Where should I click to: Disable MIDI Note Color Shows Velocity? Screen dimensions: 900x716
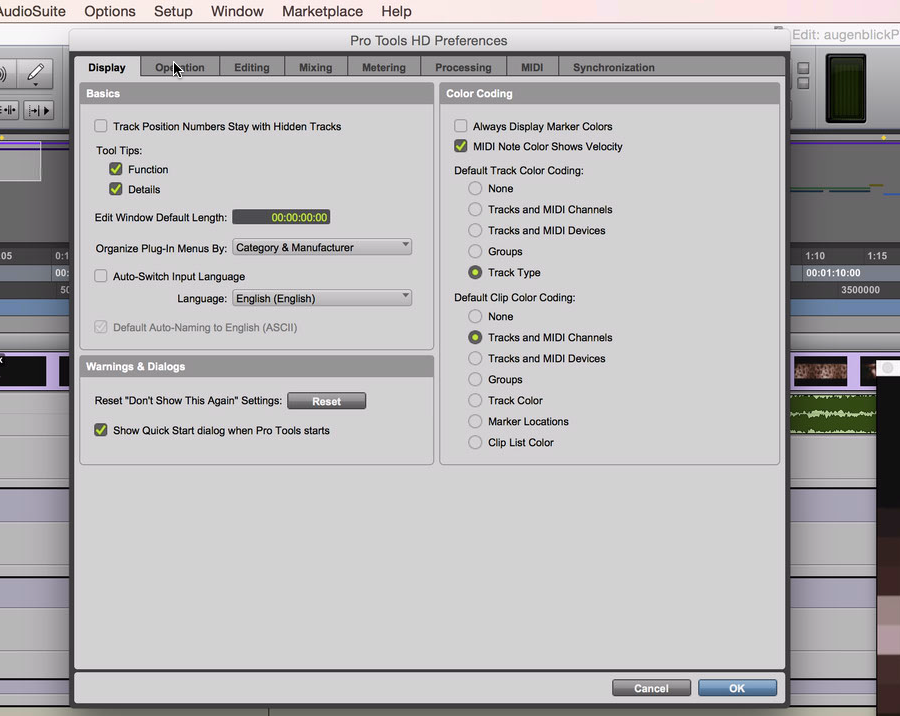[x=461, y=147]
